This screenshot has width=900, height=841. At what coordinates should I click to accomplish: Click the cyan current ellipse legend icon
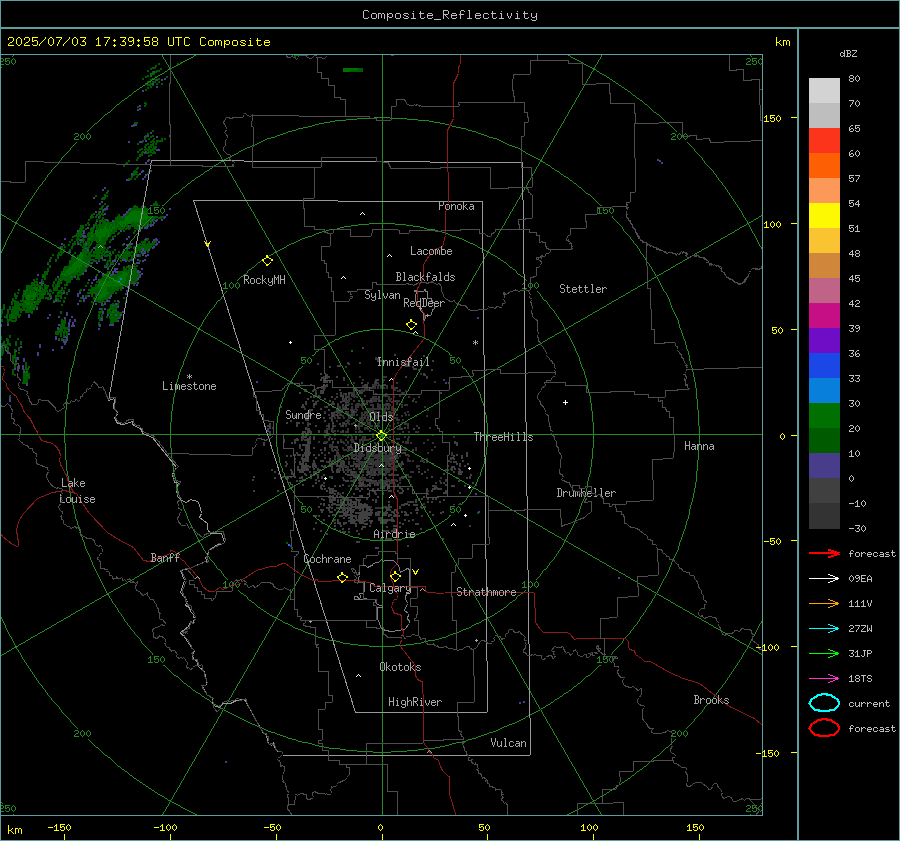click(824, 703)
